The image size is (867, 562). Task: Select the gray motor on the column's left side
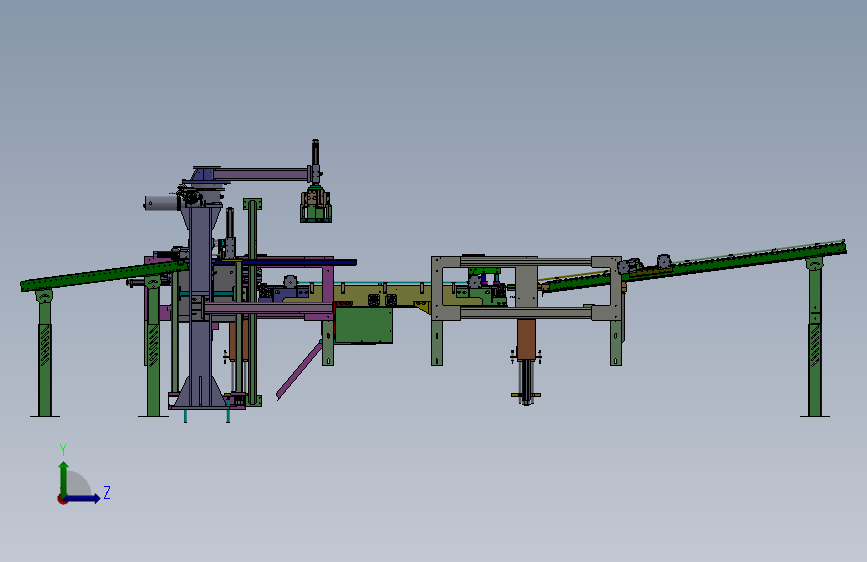[161, 203]
